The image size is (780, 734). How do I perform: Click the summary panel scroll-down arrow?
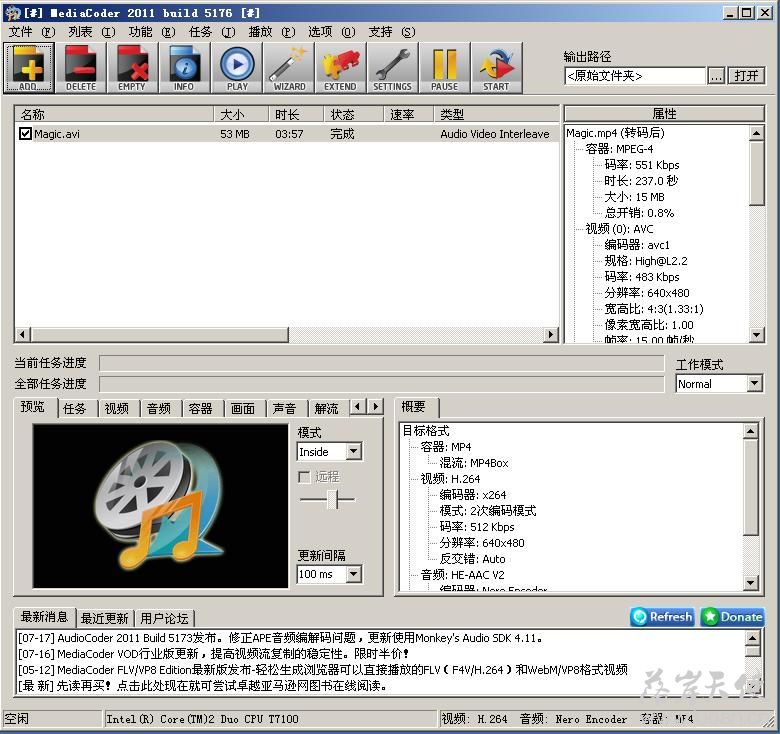751,582
